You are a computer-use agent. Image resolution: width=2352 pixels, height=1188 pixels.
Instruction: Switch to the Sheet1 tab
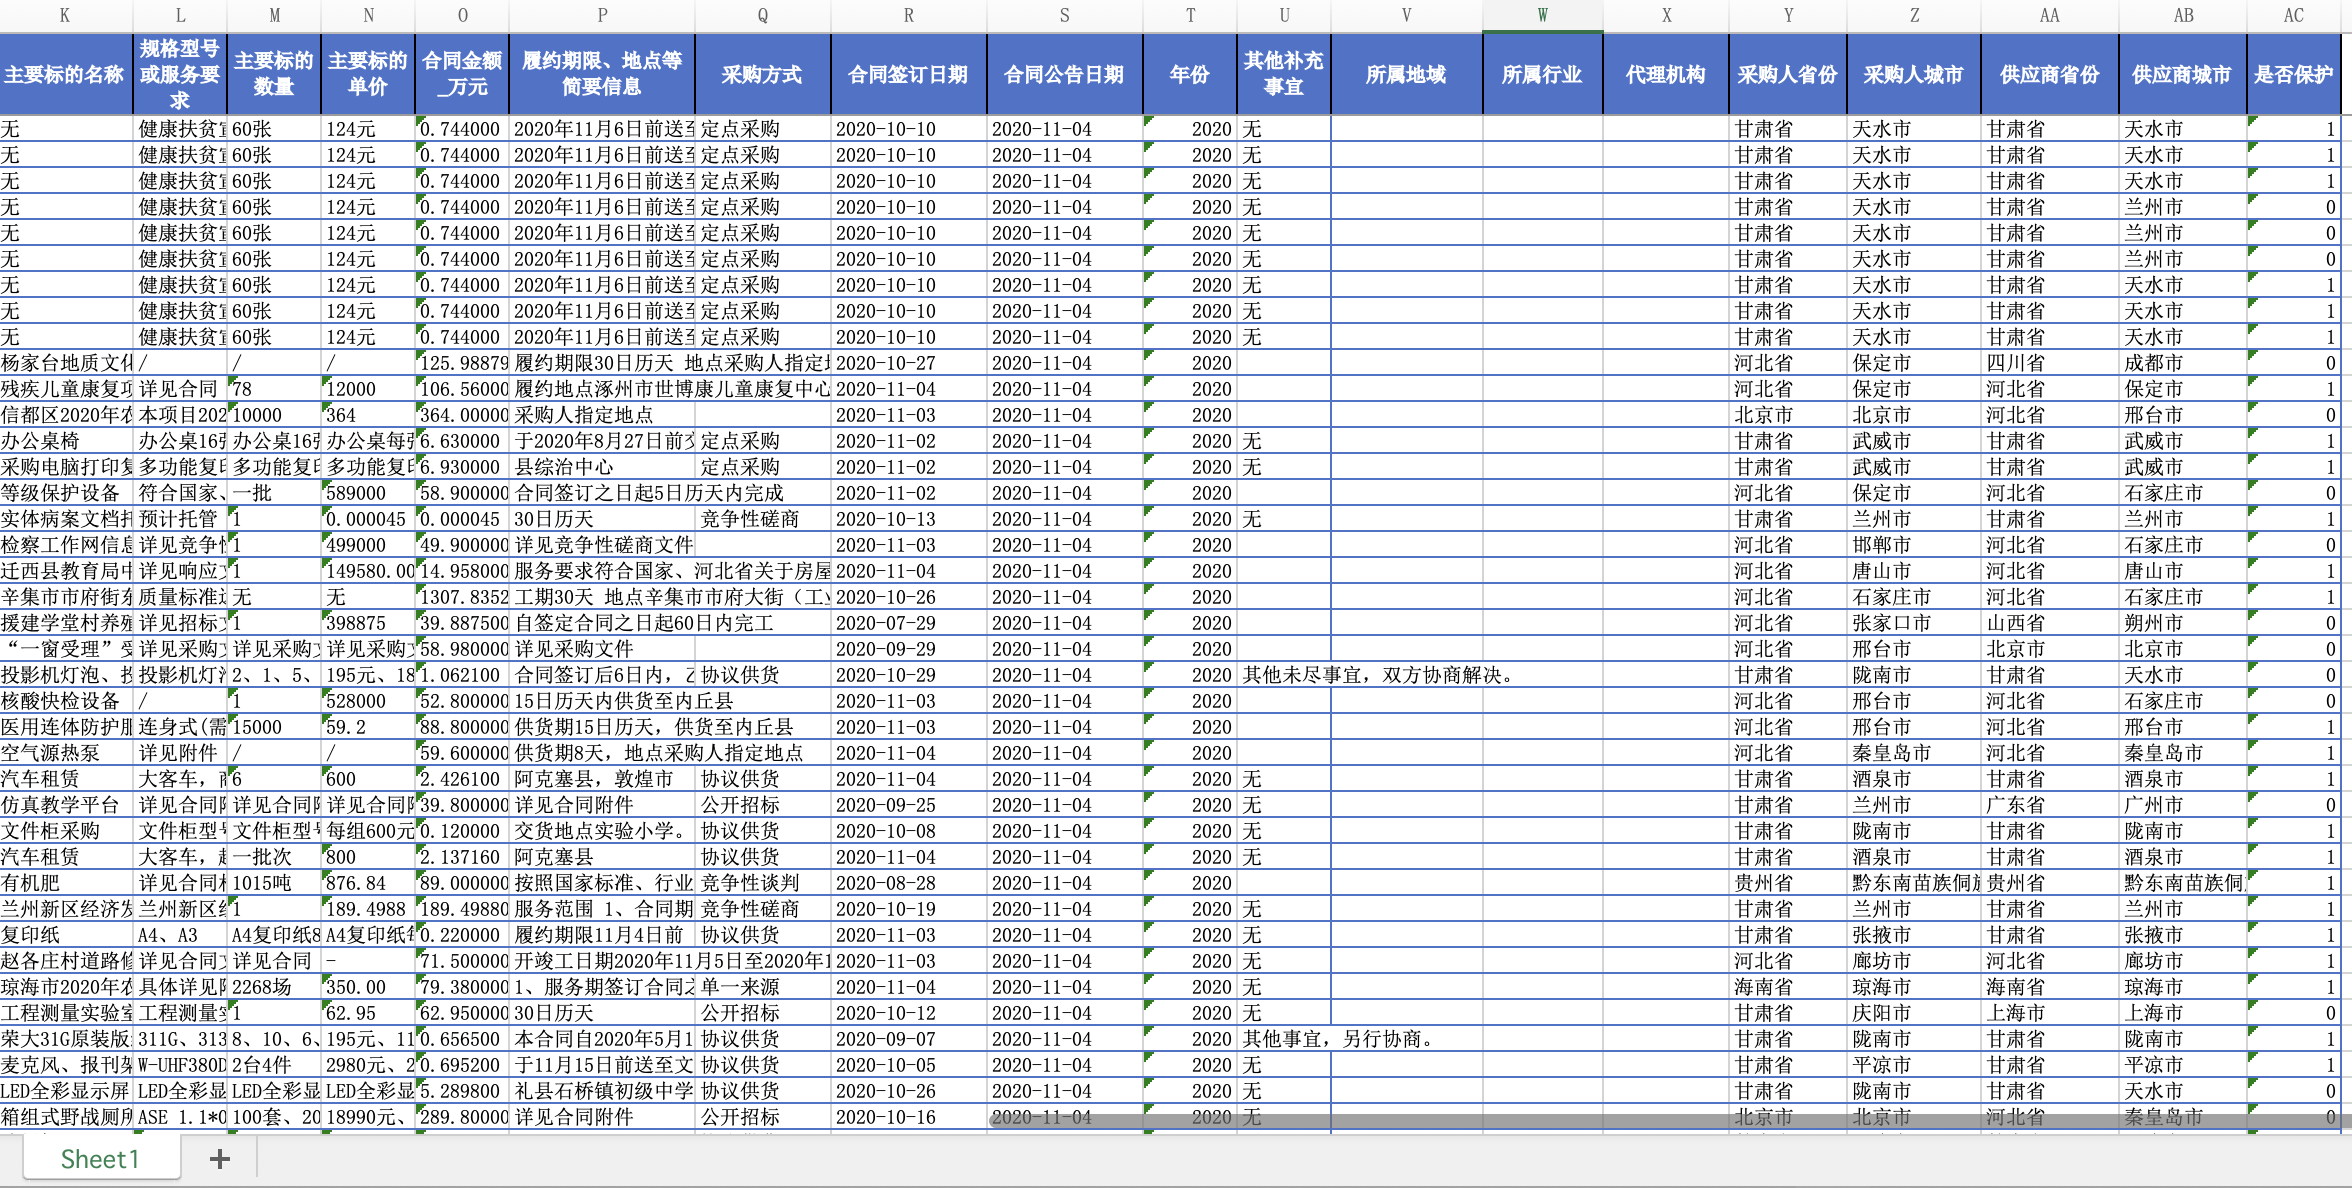pyautogui.click(x=100, y=1159)
